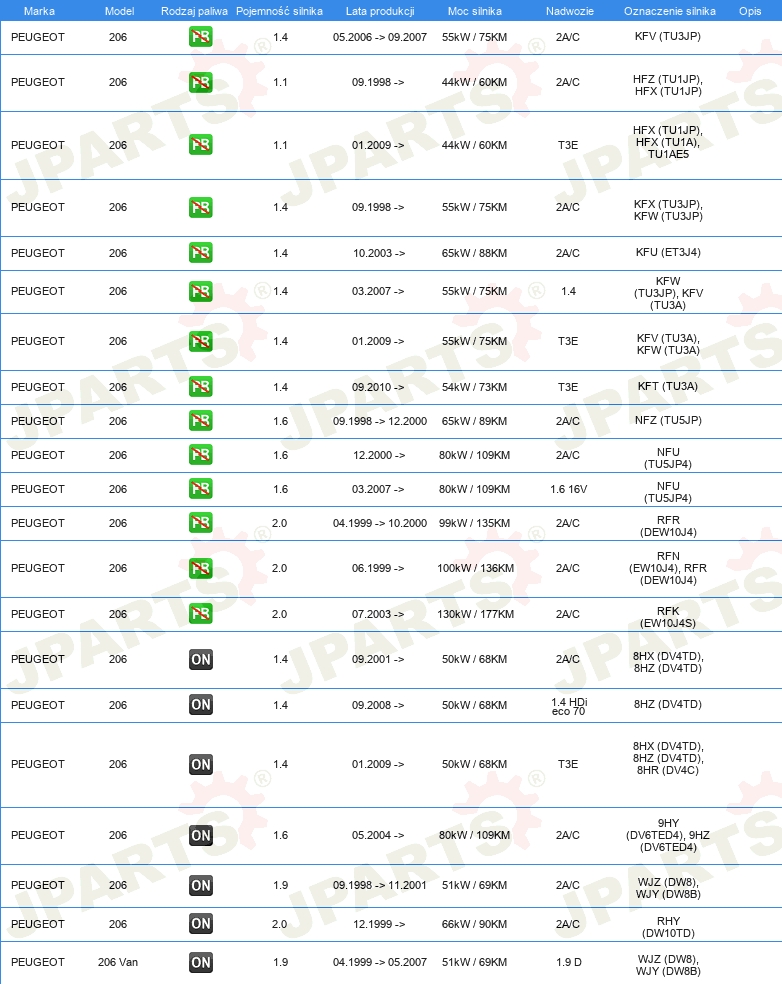Viewport: 782px width, 984px height.
Task: Click petrol icon in TU1AE5 engine row
Action: (201, 145)
